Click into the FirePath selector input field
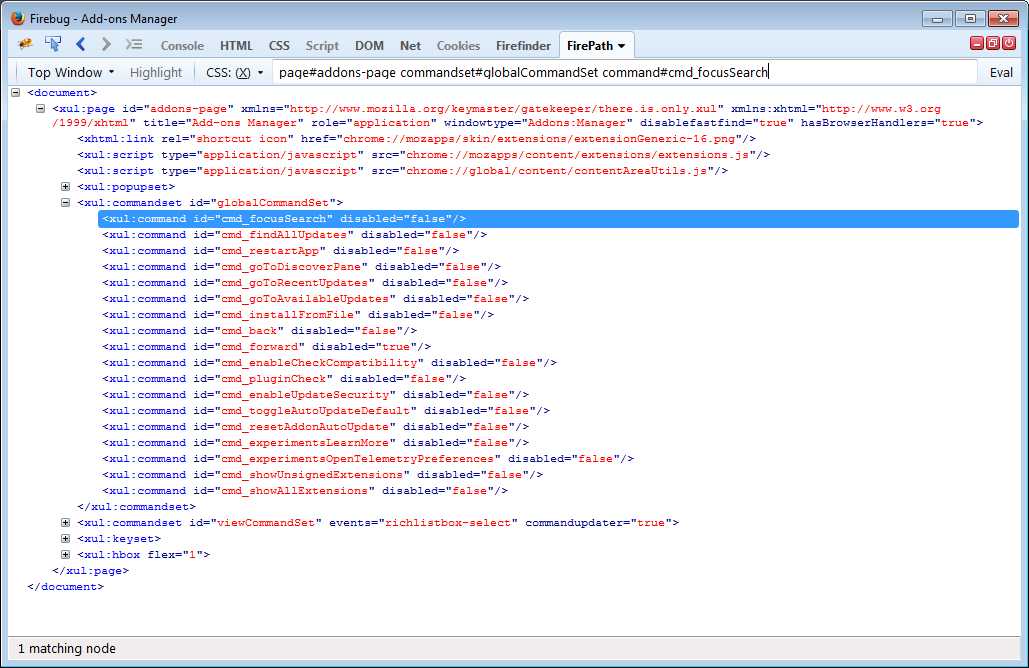 [624, 72]
